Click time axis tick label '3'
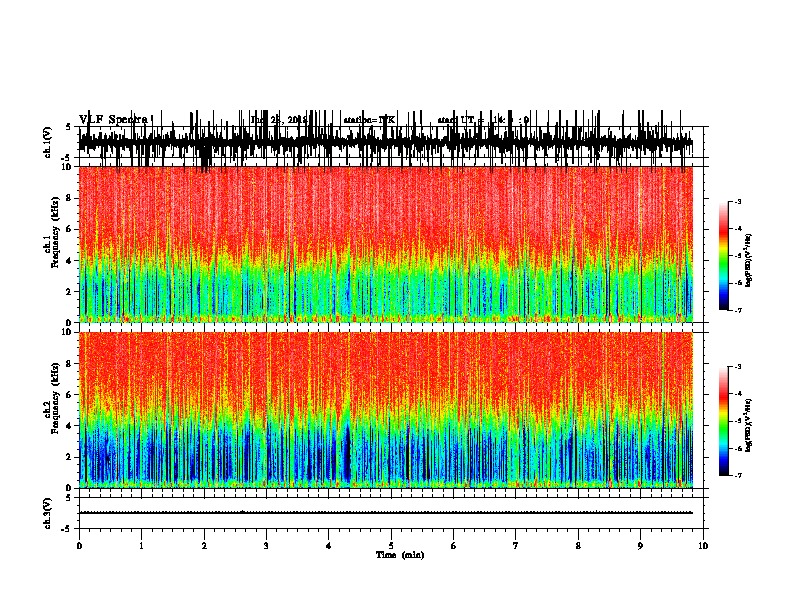Viewport: 792px width, 612px height. [266, 545]
